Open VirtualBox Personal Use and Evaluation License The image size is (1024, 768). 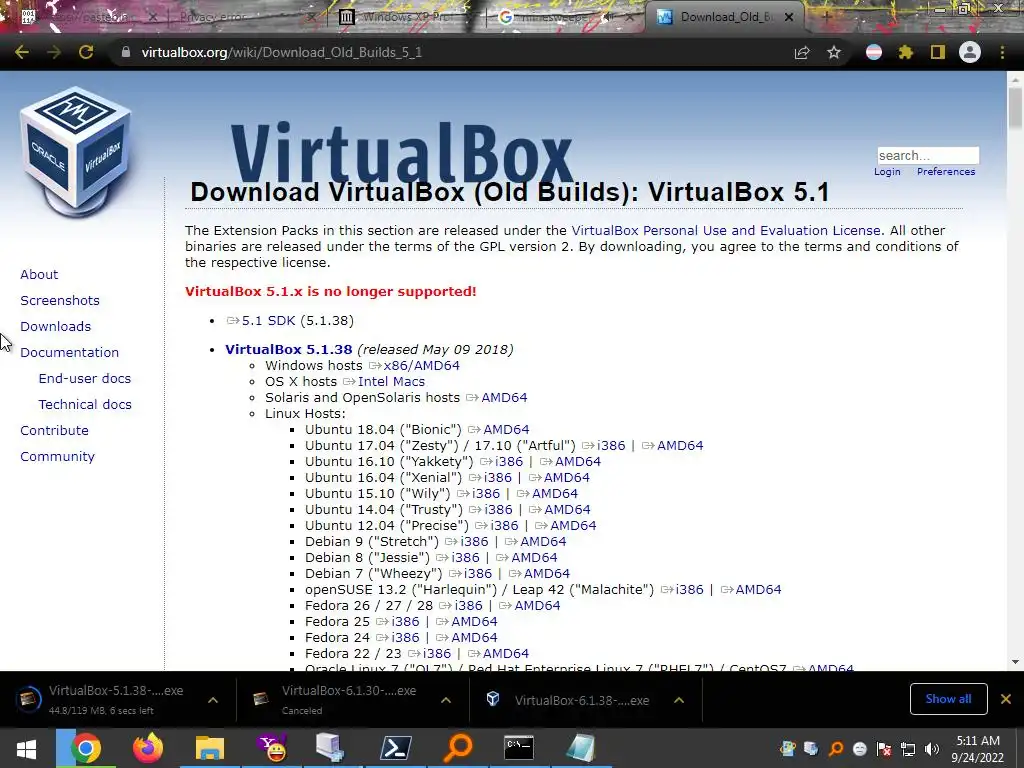[726, 231]
